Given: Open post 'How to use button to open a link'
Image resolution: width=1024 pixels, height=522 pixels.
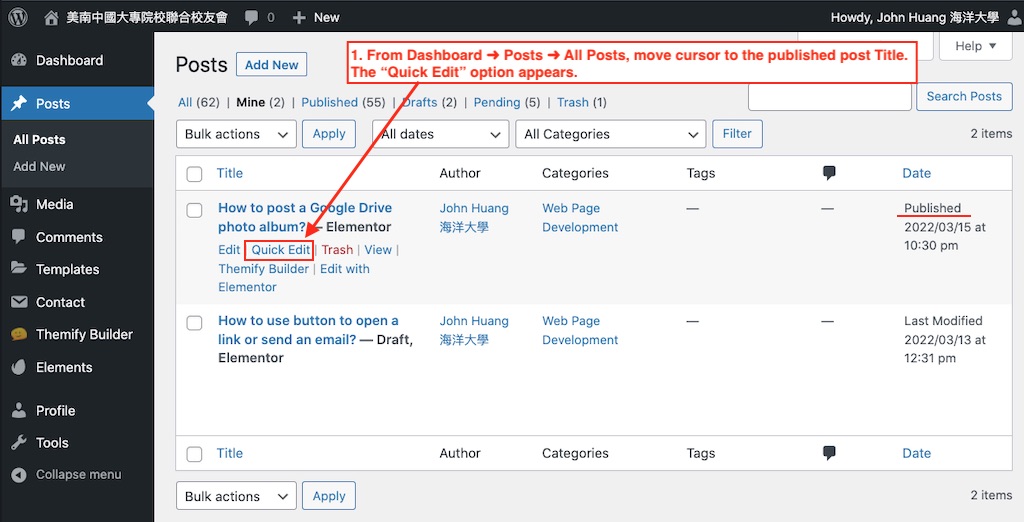Looking at the screenshot, I should pyautogui.click(x=308, y=330).
